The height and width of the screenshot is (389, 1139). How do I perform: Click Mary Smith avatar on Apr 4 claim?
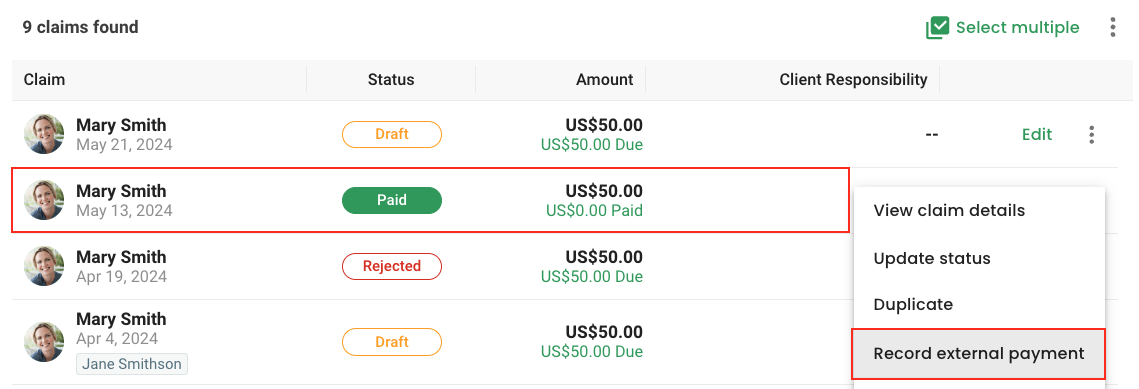tap(44, 342)
